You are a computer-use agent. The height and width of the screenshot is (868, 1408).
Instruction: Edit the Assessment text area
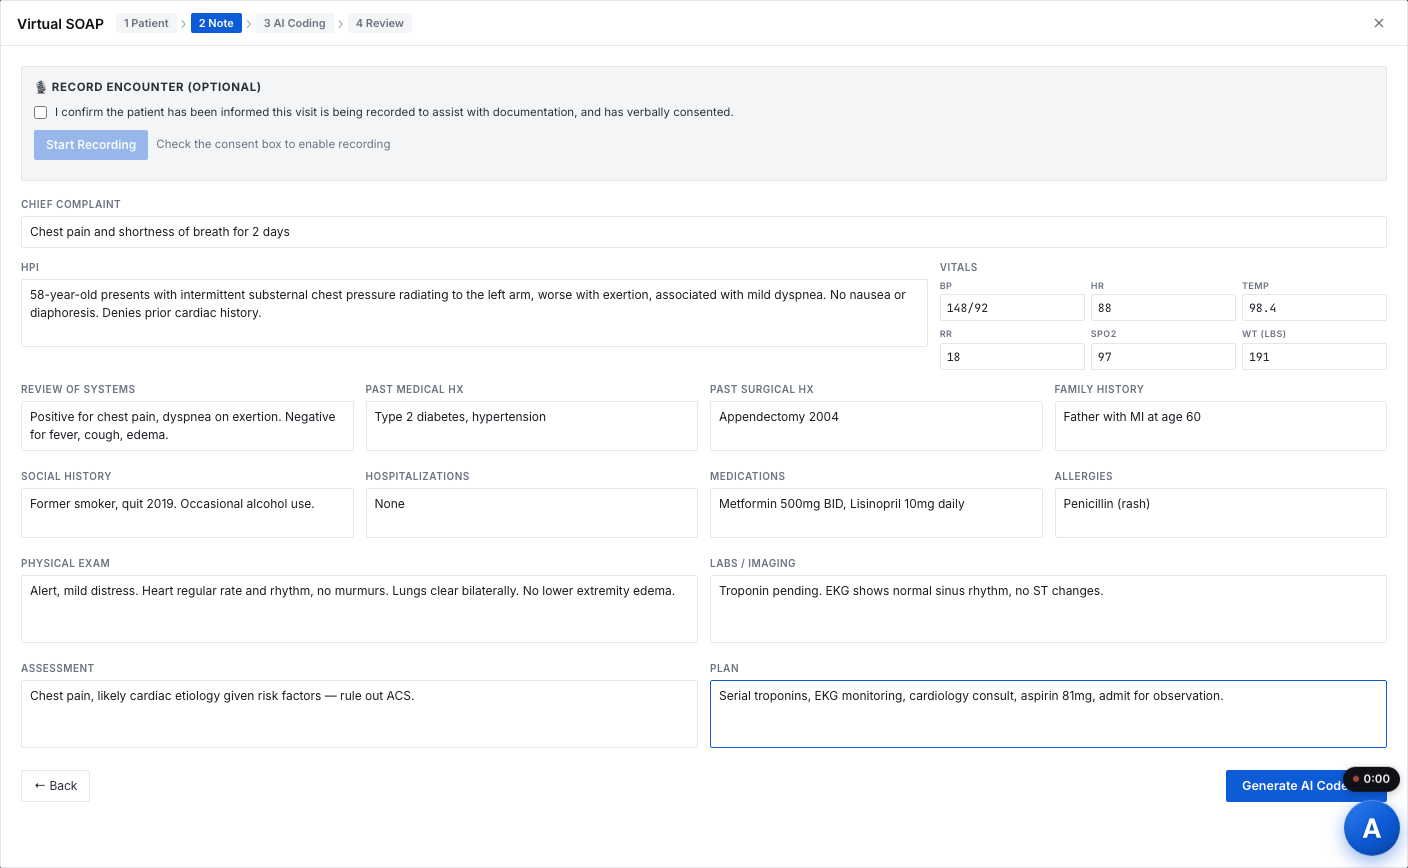point(359,714)
